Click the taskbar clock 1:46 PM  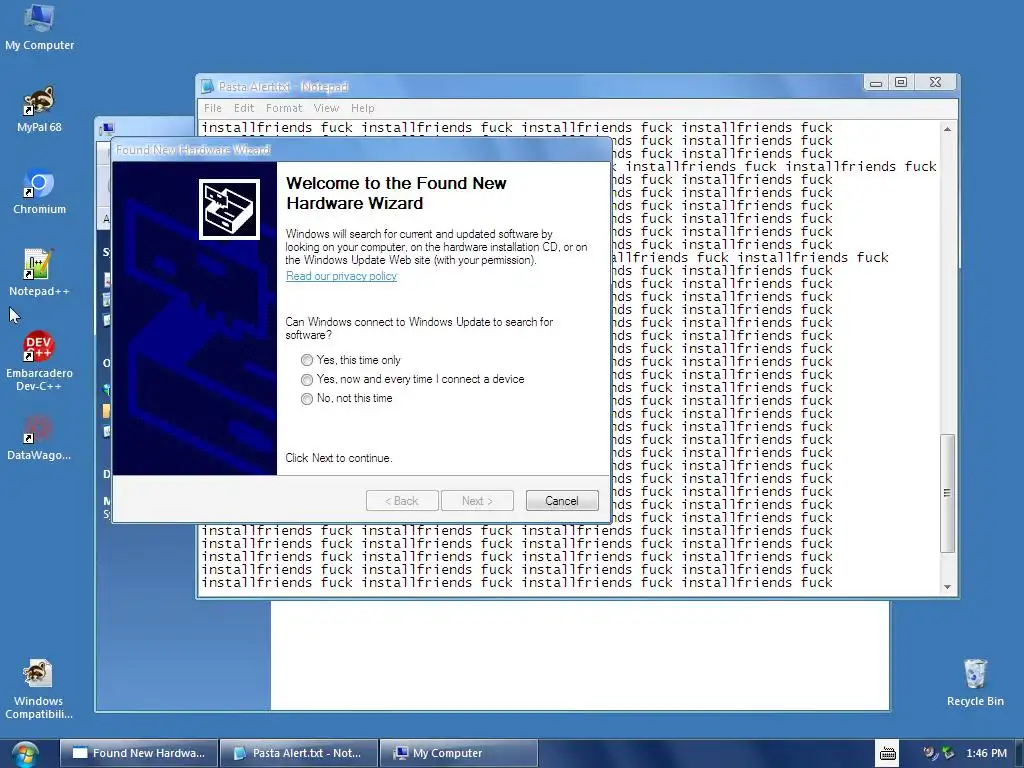pos(986,753)
